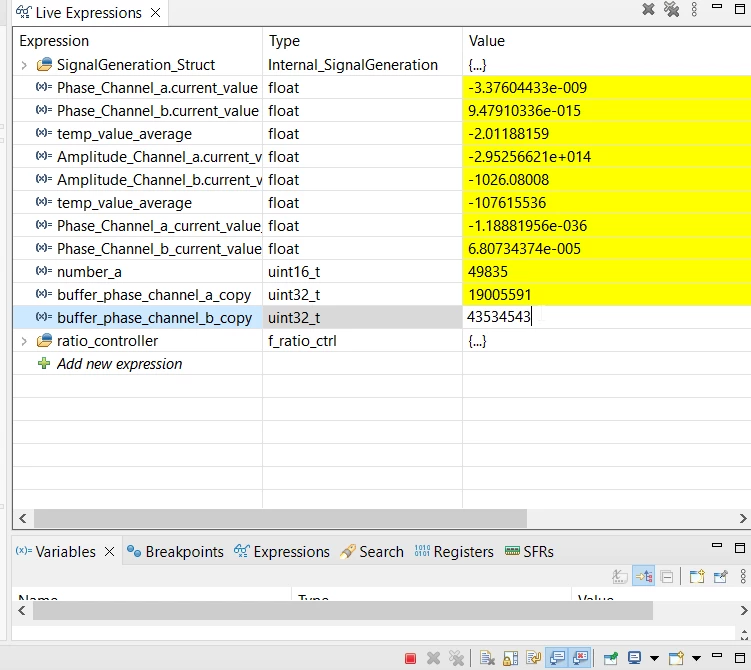The width and height of the screenshot is (751, 670).
Task: Remove selected expression via gray X icon
Action: pos(648,9)
